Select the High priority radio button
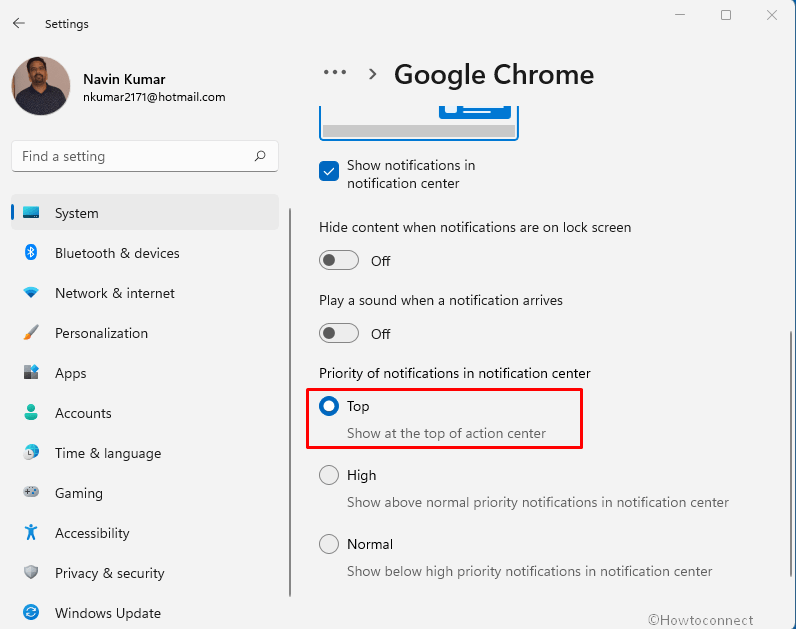 point(329,475)
